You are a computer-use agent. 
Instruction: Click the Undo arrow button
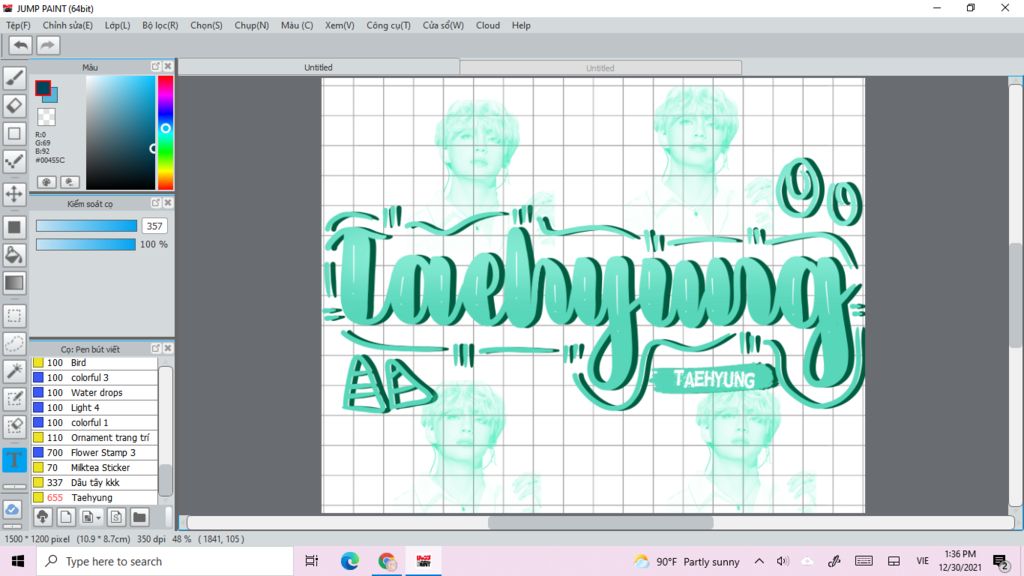coord(21,45)
